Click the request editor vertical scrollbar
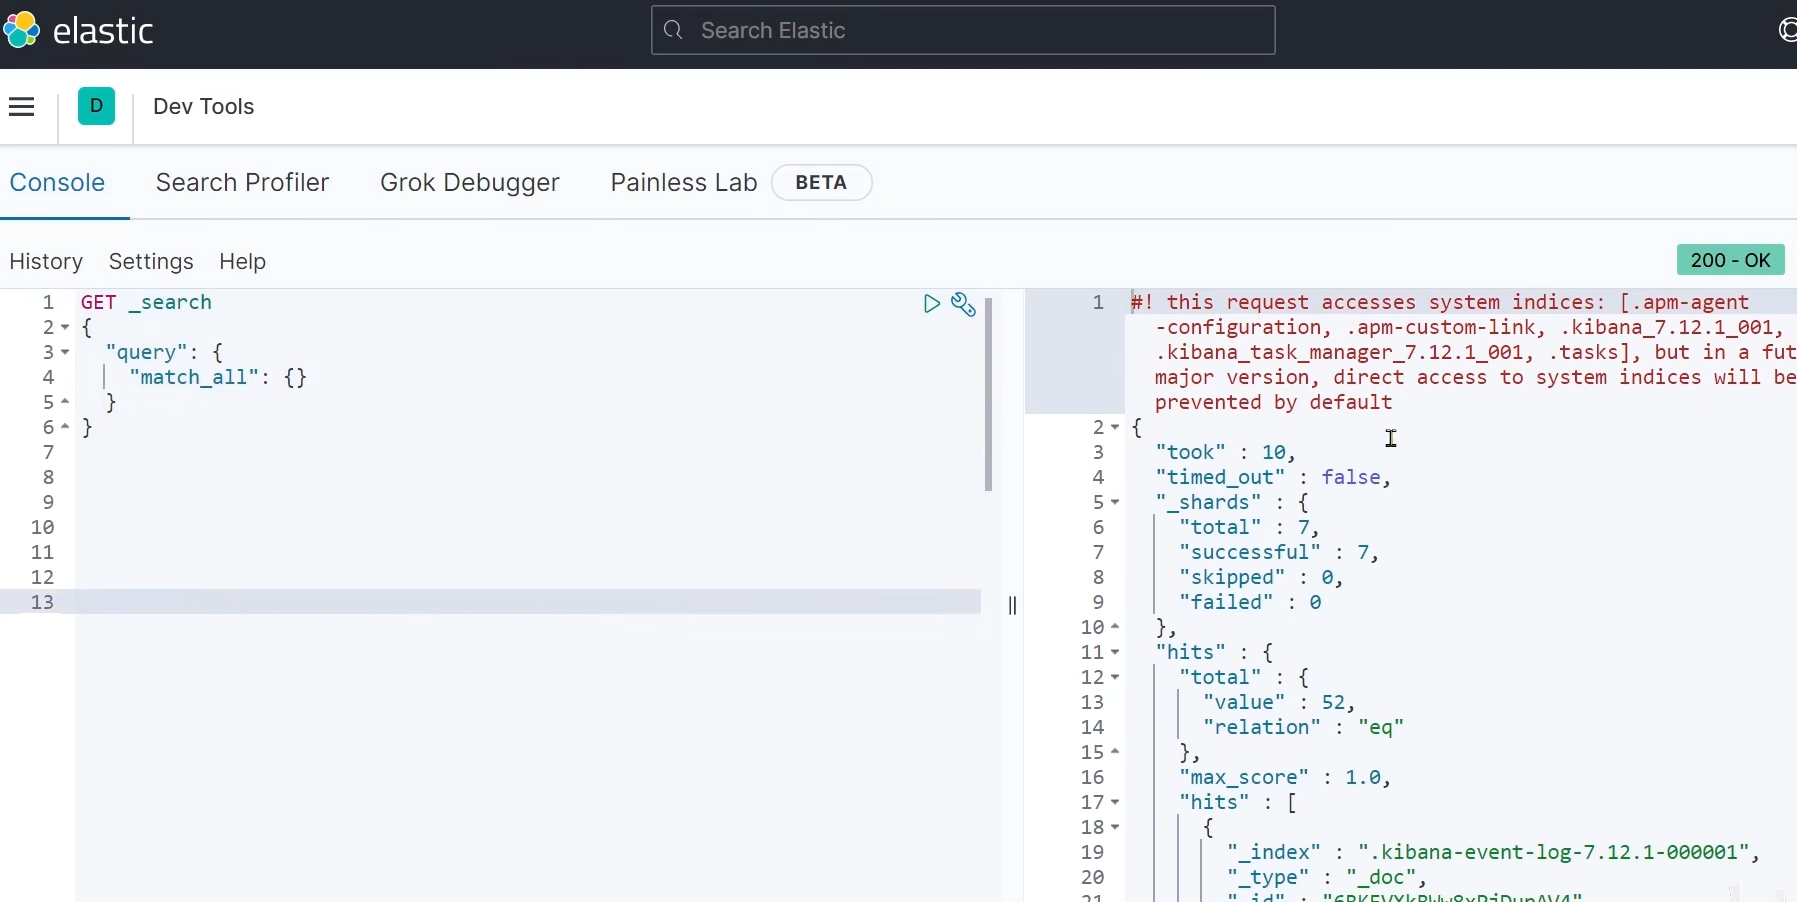Image resolution: width=1797 pixels, height=902 pixels. [x=989, y=394]
